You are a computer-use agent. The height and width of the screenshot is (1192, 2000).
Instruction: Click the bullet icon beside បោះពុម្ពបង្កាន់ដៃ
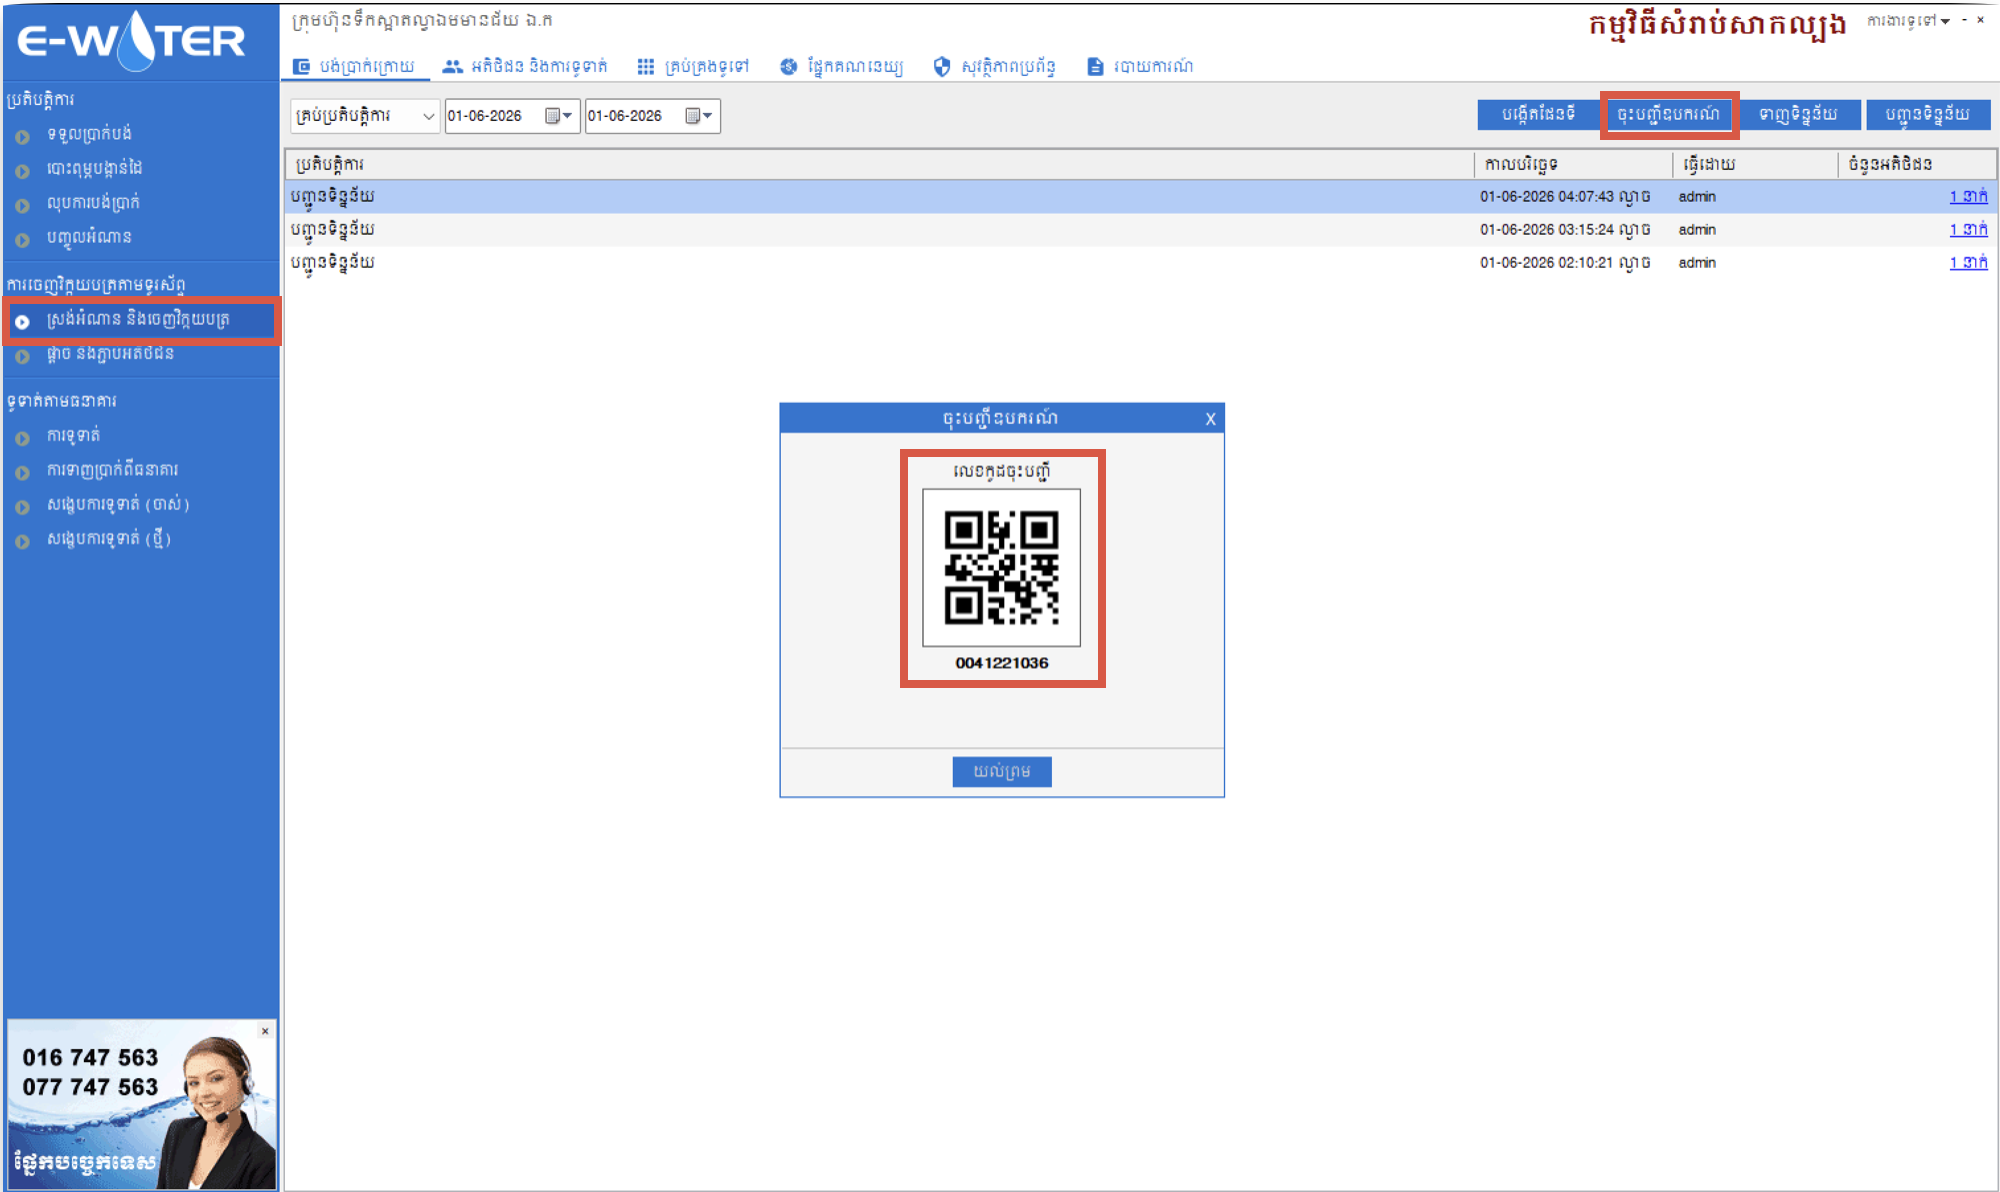tap(22, 171)
